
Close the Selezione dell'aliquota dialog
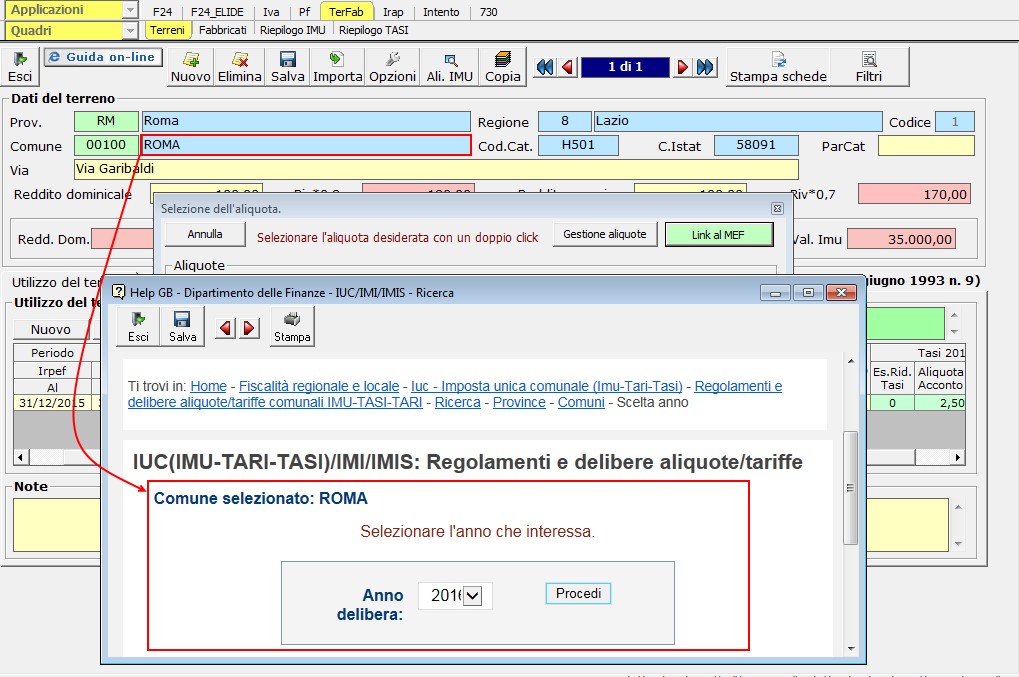tap(777, 209)
